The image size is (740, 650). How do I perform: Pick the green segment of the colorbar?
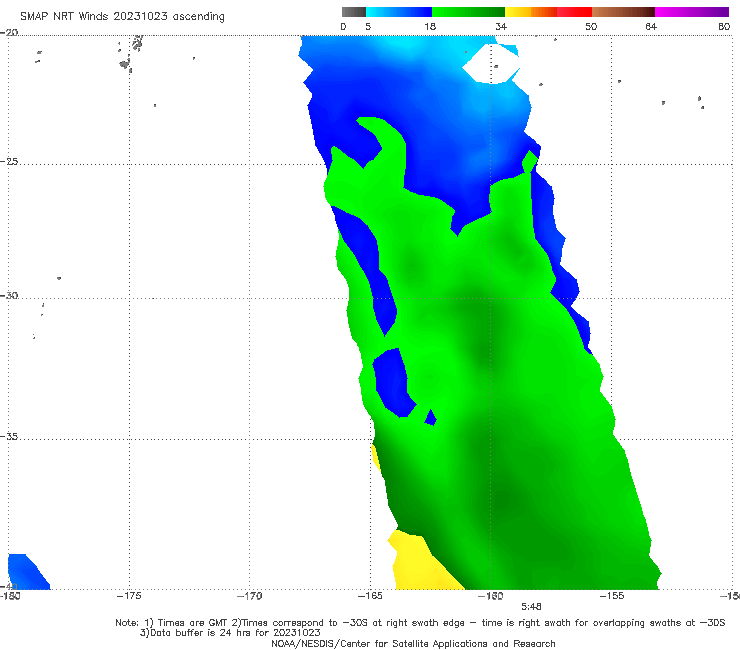coord(468,12)
